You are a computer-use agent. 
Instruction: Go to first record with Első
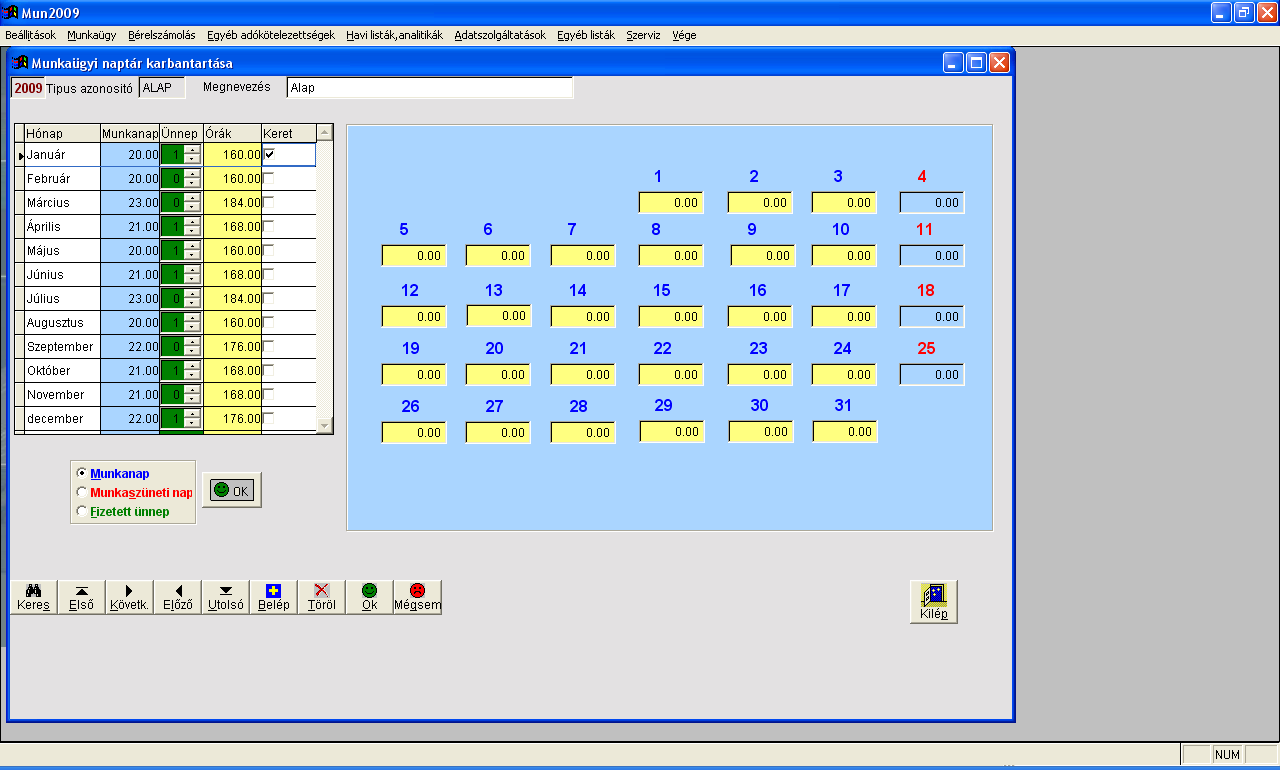point(81,597)
